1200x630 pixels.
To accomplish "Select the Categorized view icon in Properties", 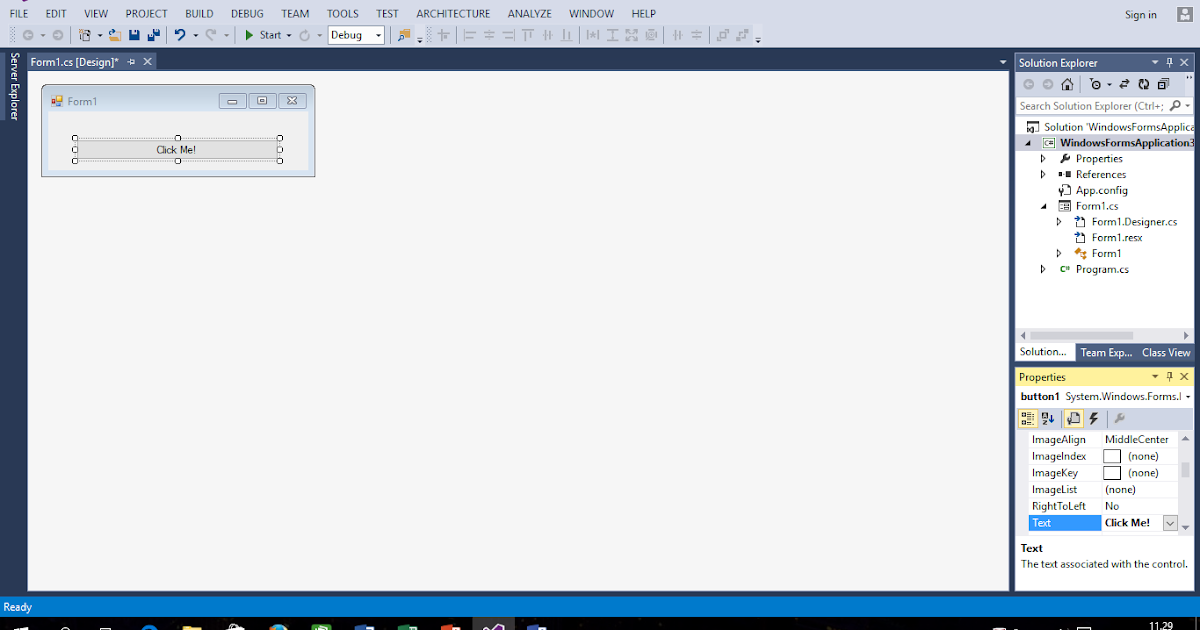I will click(1028, 418).
